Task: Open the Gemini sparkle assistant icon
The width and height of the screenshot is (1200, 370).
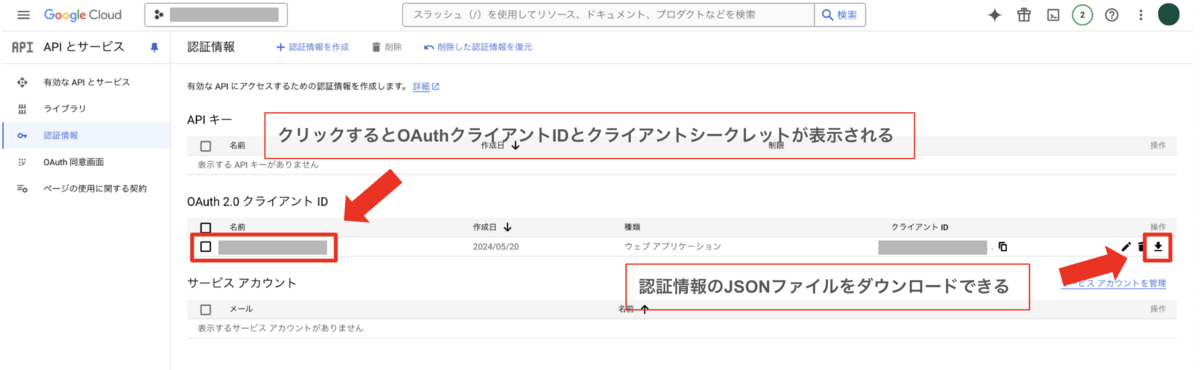Action: [994, 15]
